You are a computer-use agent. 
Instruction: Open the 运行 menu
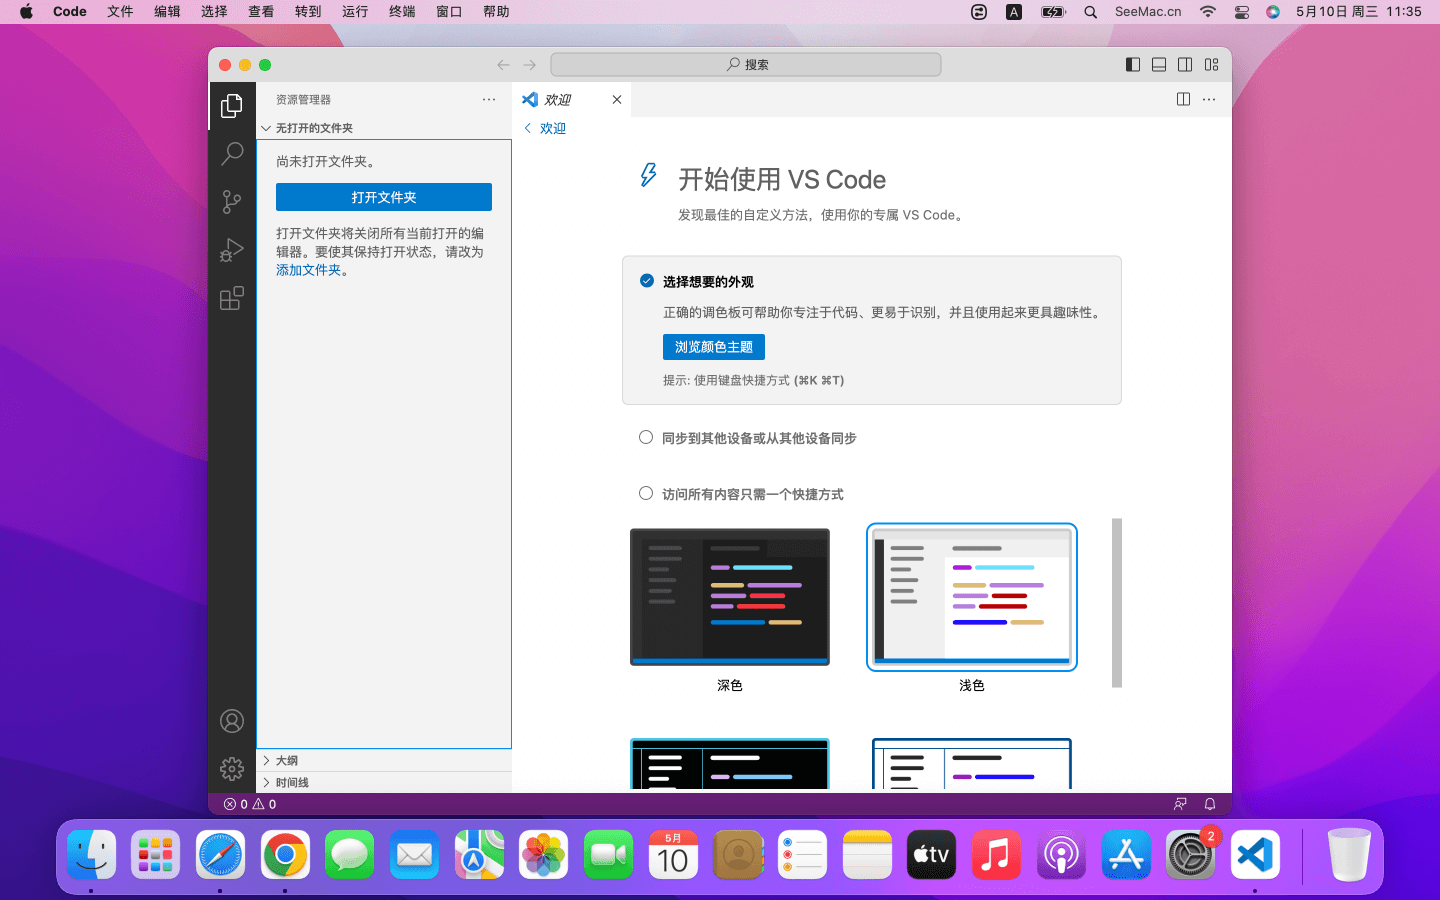355,12
